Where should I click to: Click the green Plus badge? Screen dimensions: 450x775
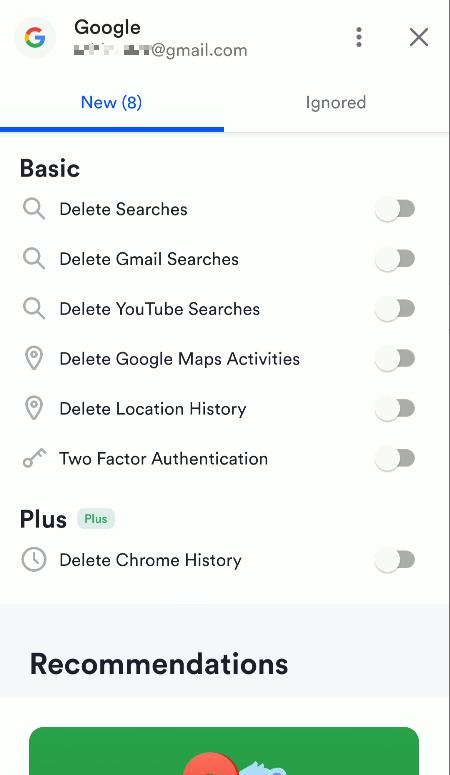(96, 519)
